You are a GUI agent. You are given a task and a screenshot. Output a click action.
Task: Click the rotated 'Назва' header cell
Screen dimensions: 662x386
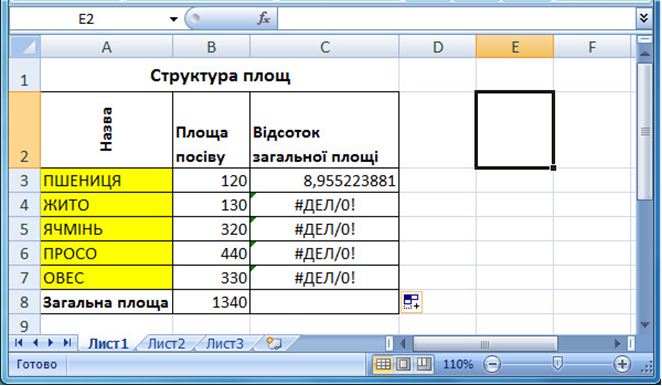click(106, 130)
